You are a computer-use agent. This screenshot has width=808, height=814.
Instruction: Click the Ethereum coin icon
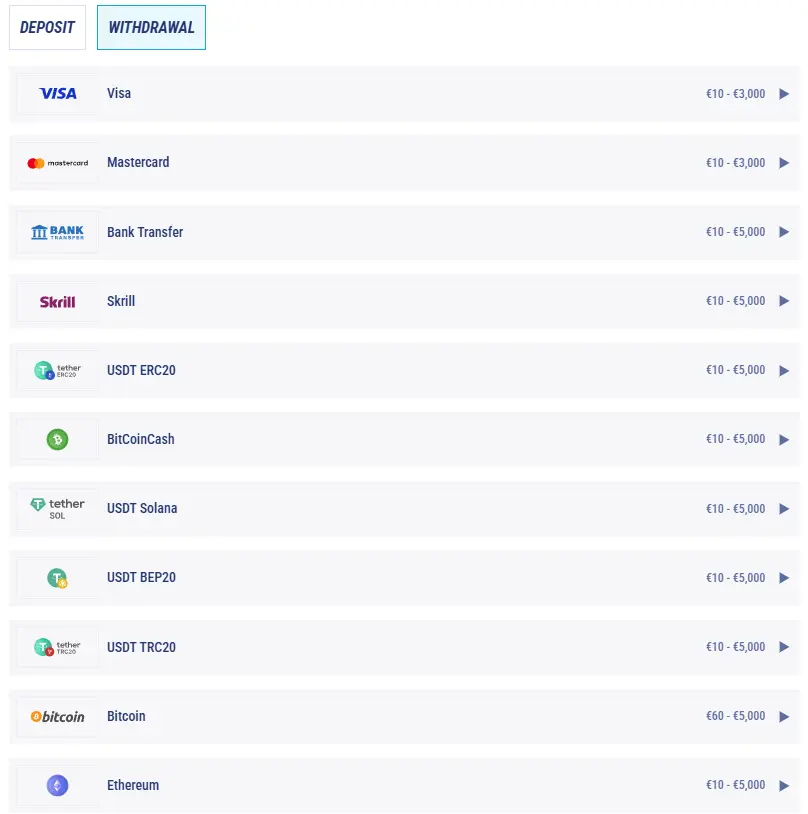[58, 785]
